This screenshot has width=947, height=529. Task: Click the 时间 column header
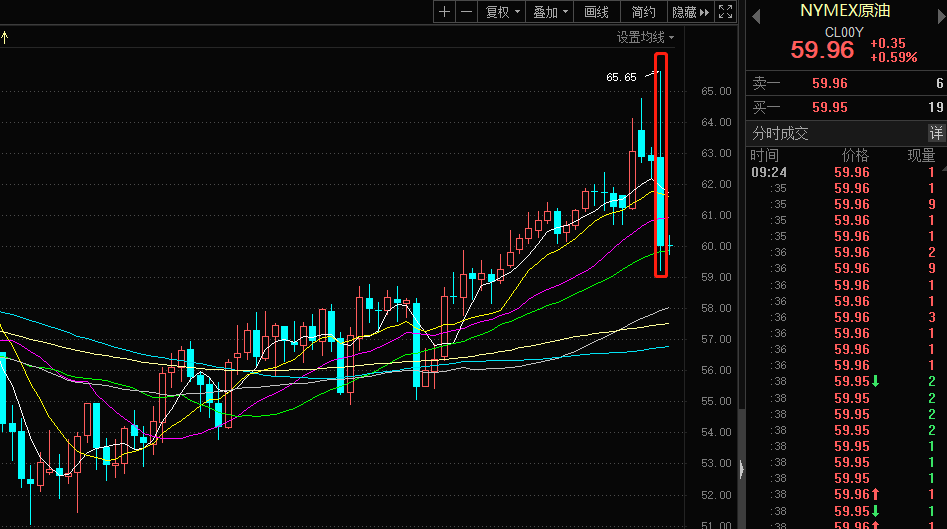coord(764,156)
